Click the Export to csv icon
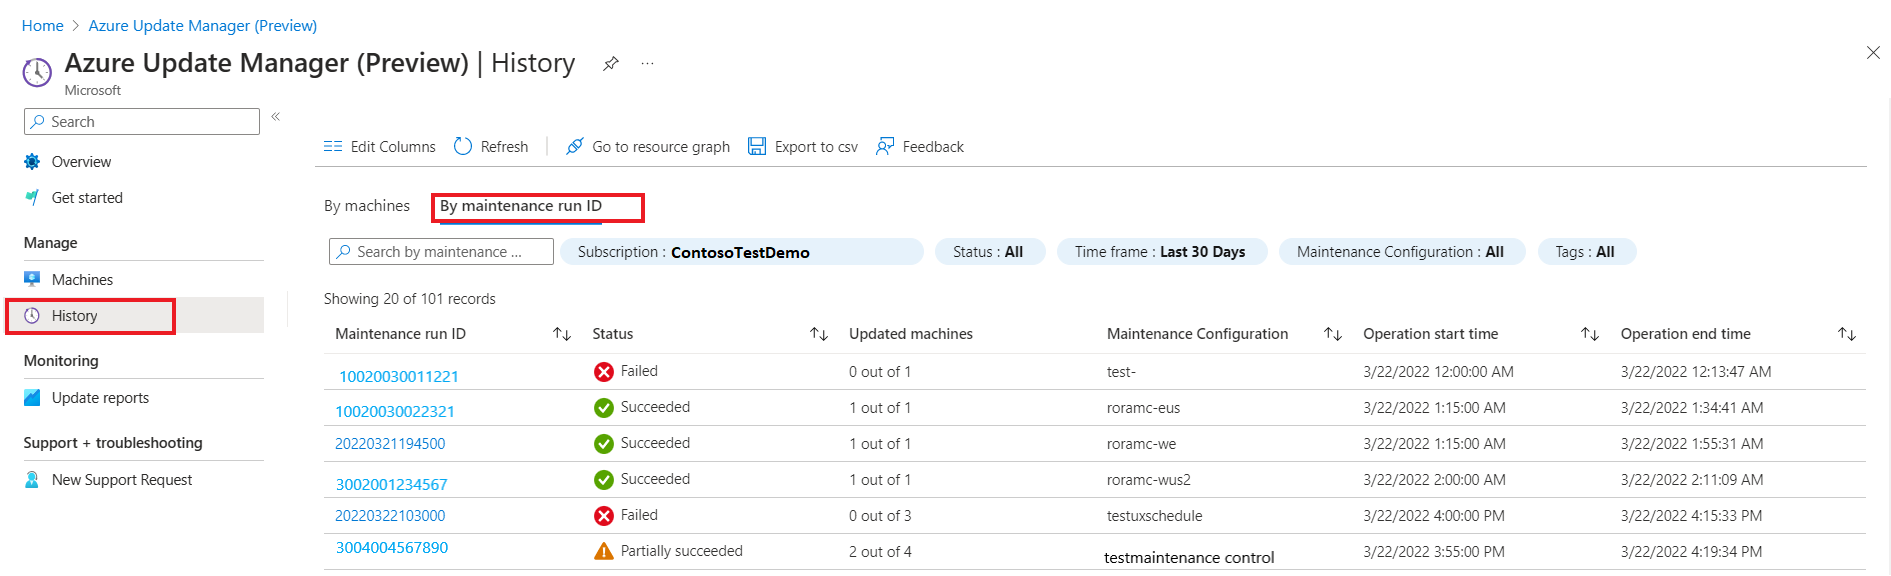The image size is (1891, 576). (x=757, y=147)
